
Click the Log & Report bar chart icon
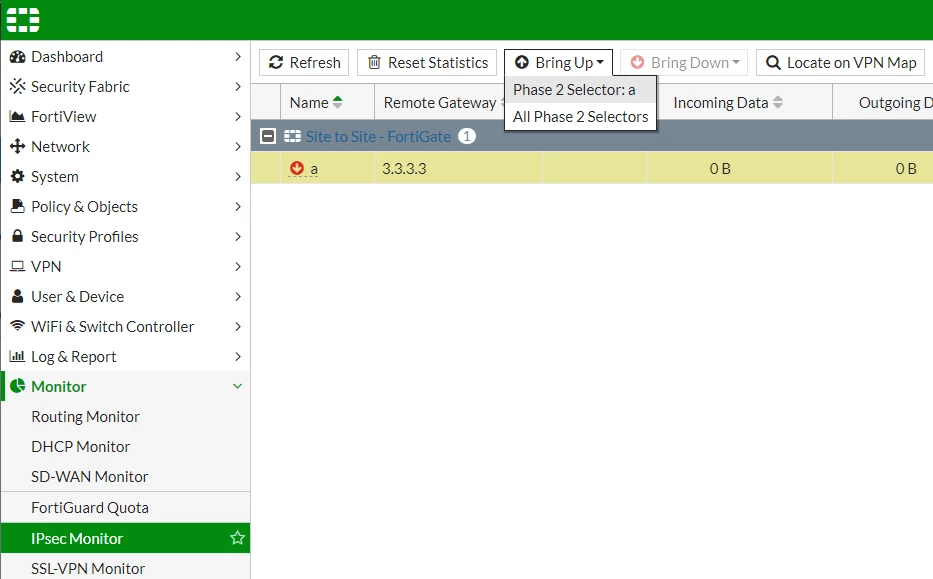pos(17,356)
